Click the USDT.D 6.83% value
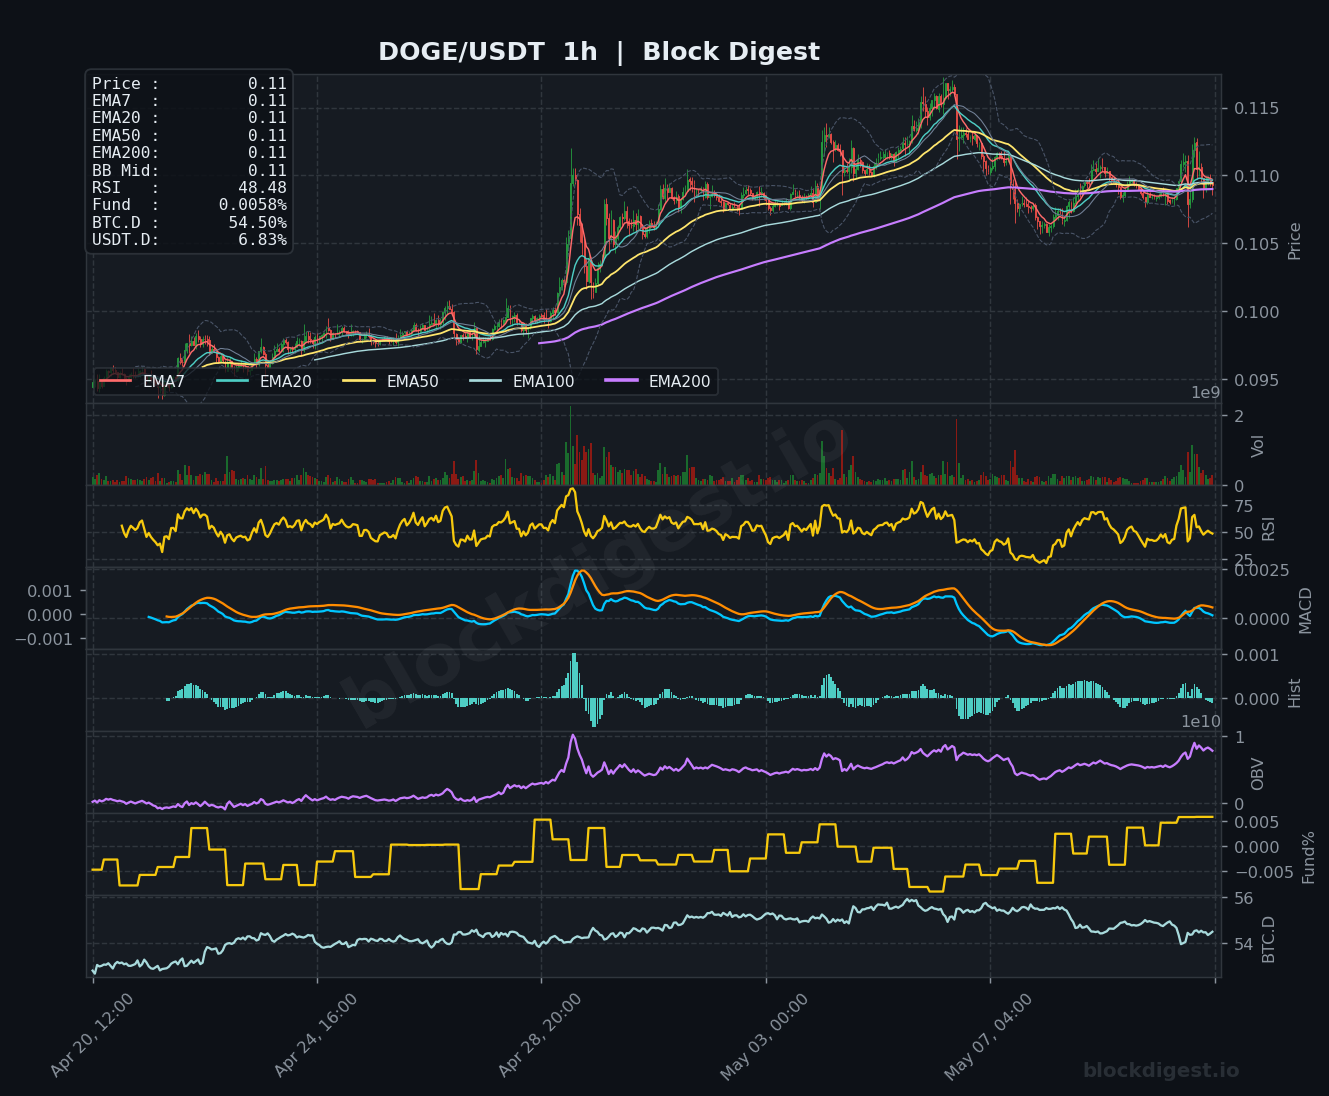The height and width of the screenshot is (1096, 1329). 262,240
